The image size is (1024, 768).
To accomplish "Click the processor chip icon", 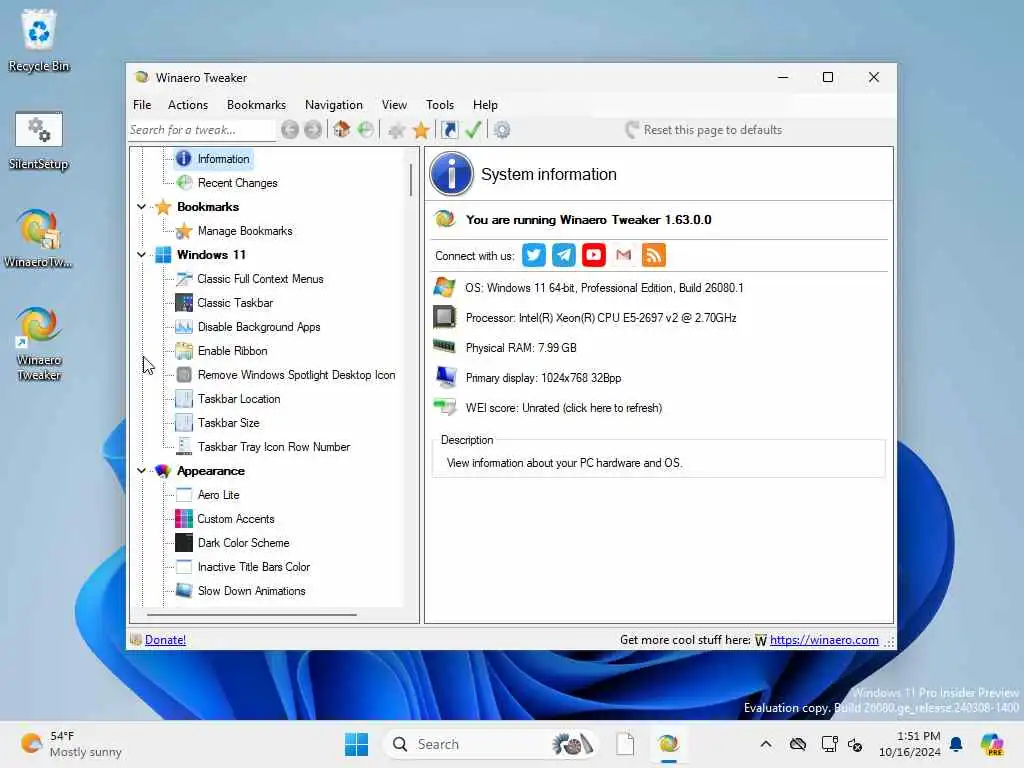I will pos(445,317).
